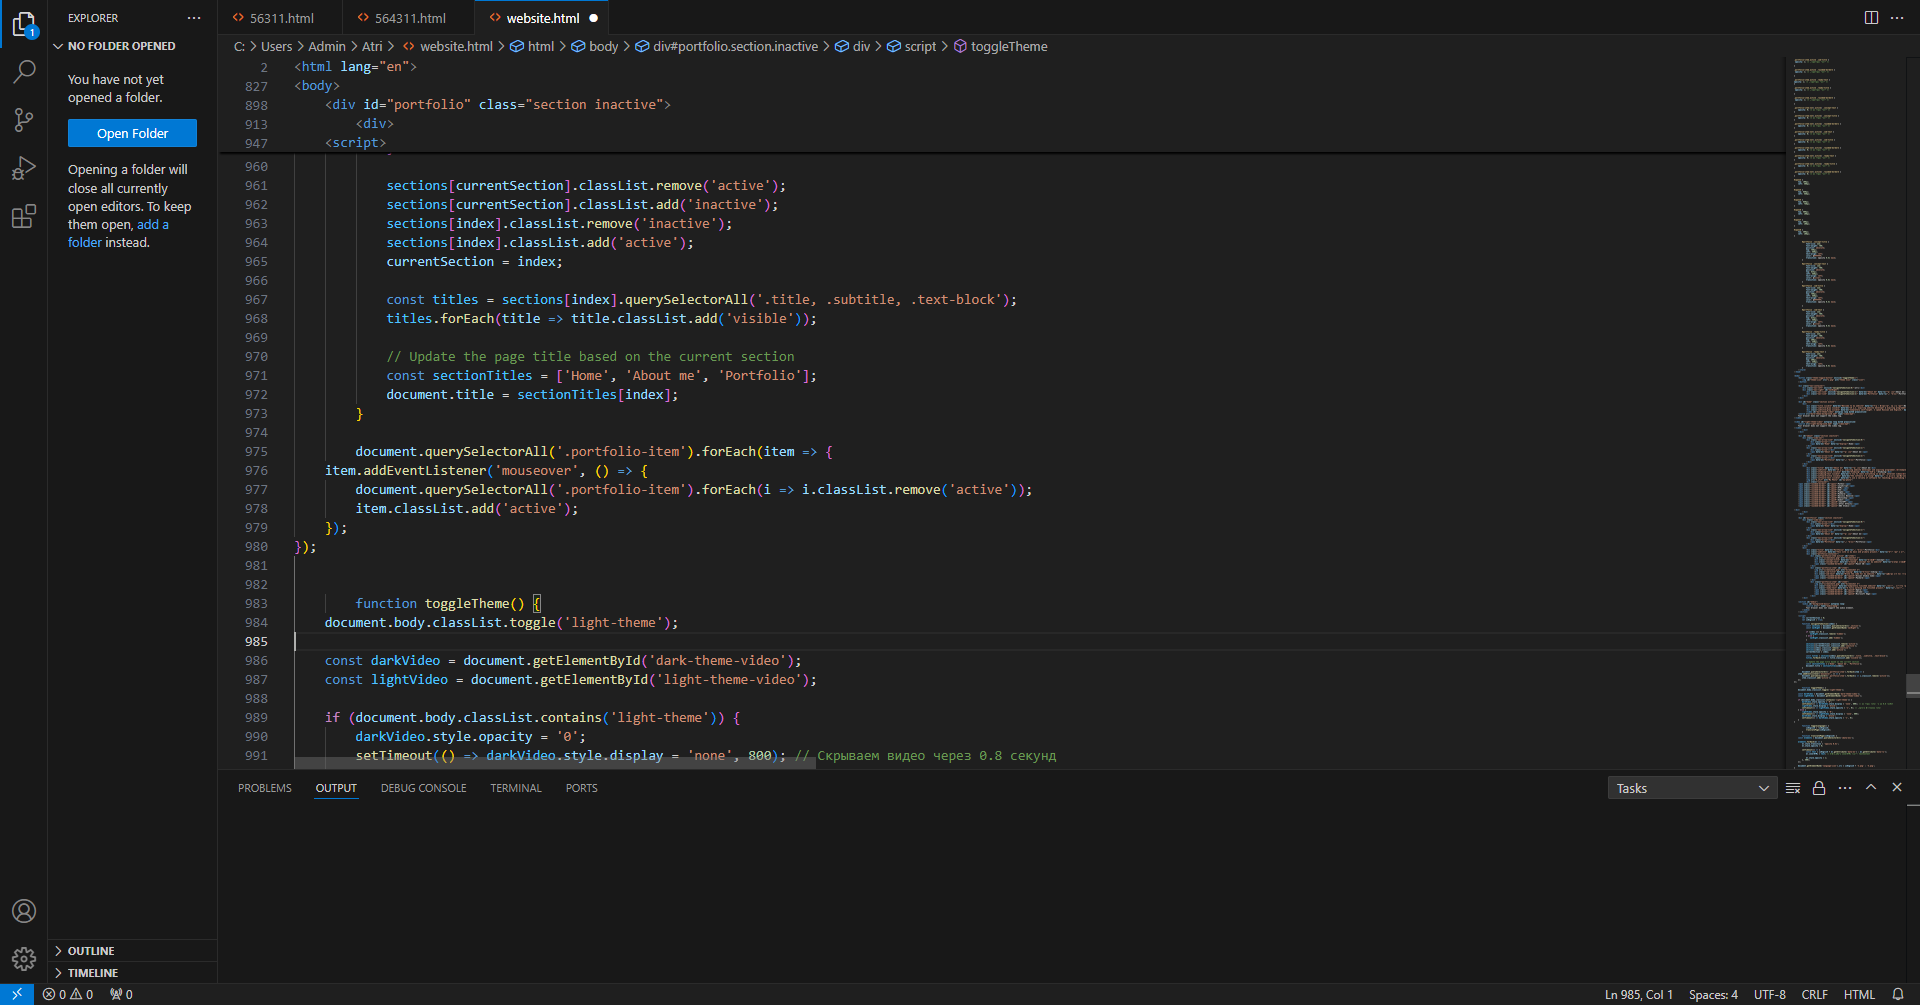Image resolution: width=1920 pixels, height=1005 pixels.
Task: Open the Terminal panel tab
Action: click(516, 788)
